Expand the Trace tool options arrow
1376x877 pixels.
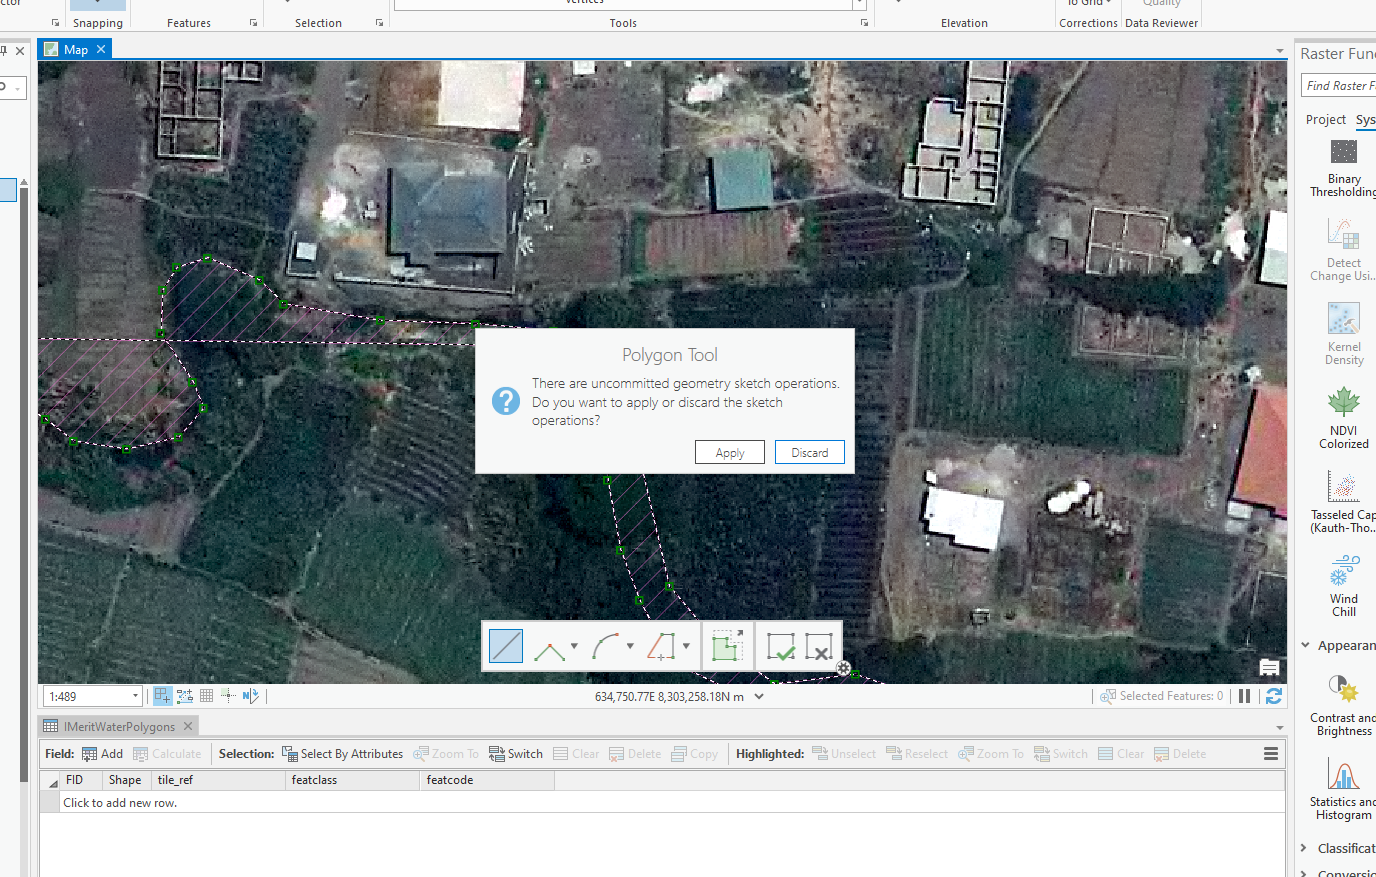(x=686, y=646)
